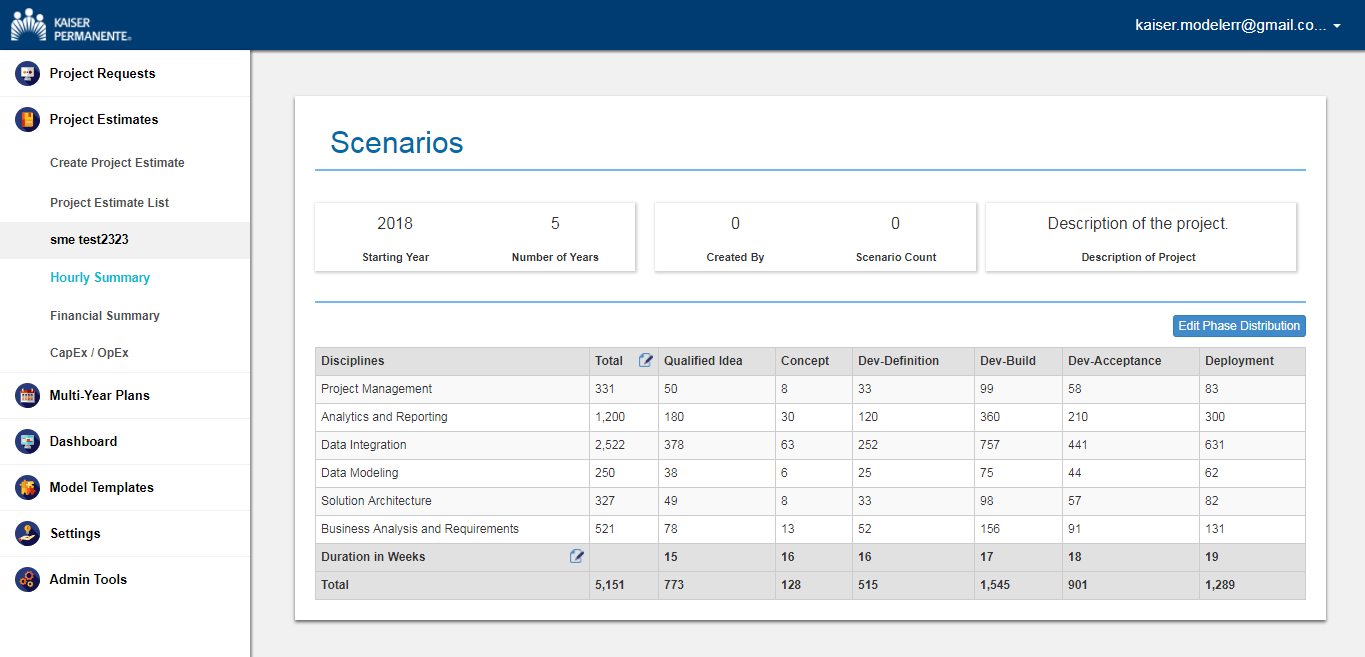Click the Kaiser Permanente logo
This screenshot has height=657, width=1365.
coord(70,25)
